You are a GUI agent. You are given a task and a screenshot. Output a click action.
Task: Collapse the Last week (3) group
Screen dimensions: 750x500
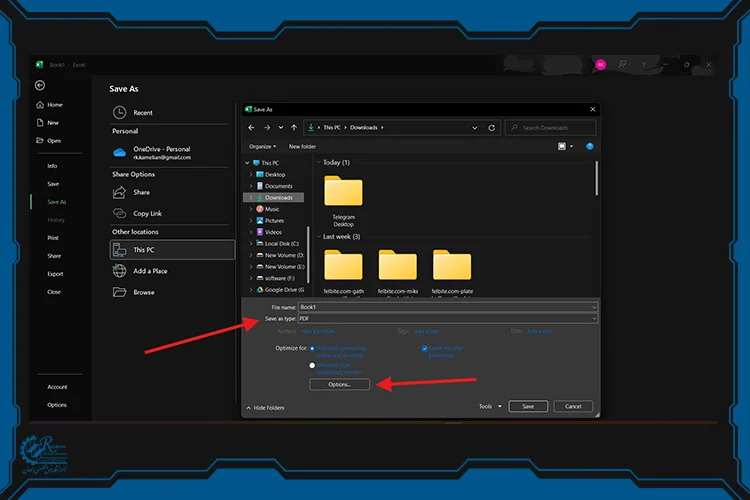click(x=319, y=237)
